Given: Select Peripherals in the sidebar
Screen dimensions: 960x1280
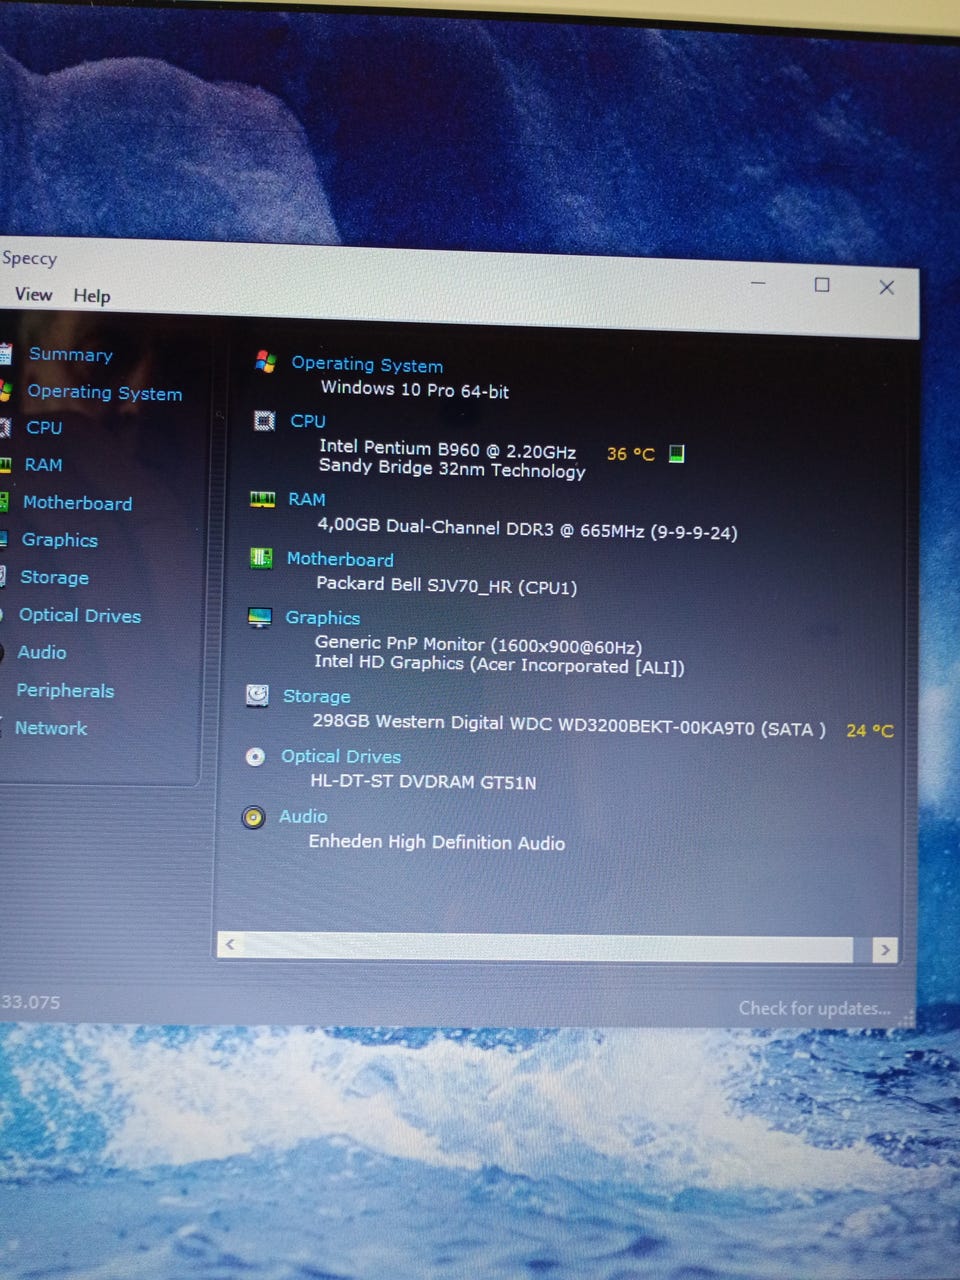Looking at the screenshot, I should (x=65, y=691).
